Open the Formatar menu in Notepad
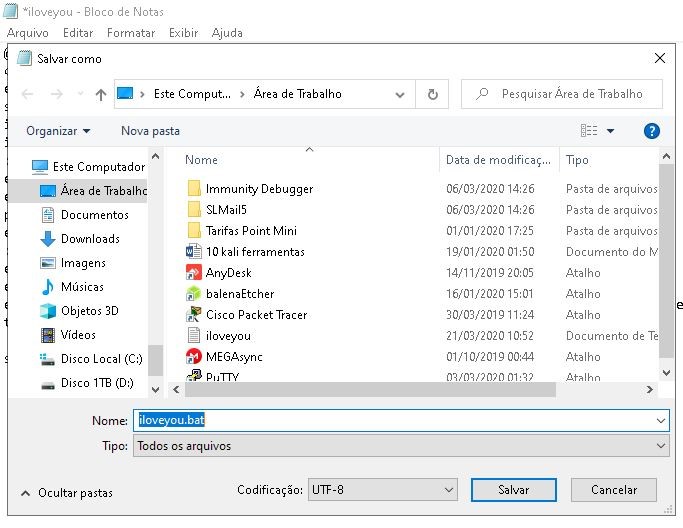 click(131, 33)
